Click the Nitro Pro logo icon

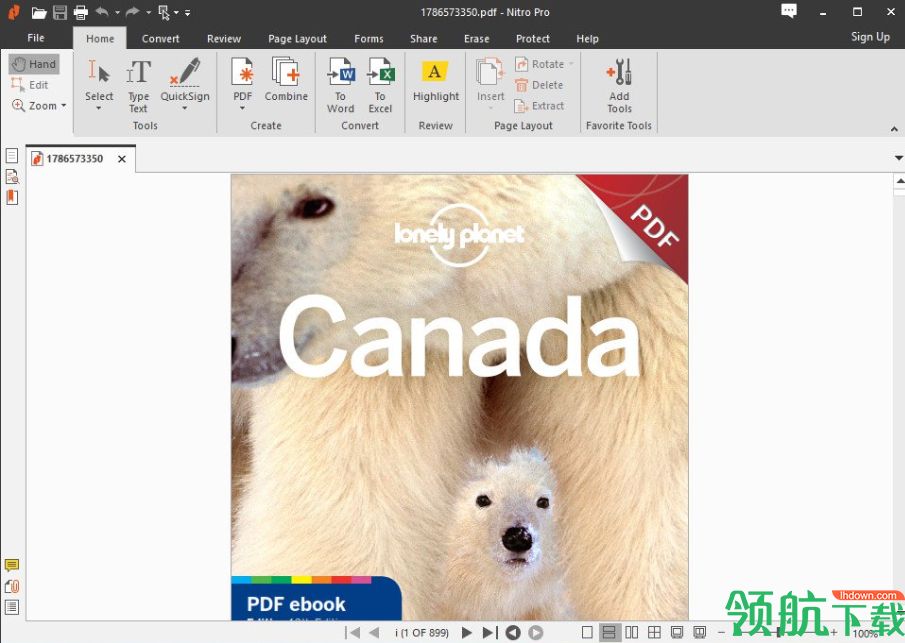pyautogui.click(x=14, y=12)
